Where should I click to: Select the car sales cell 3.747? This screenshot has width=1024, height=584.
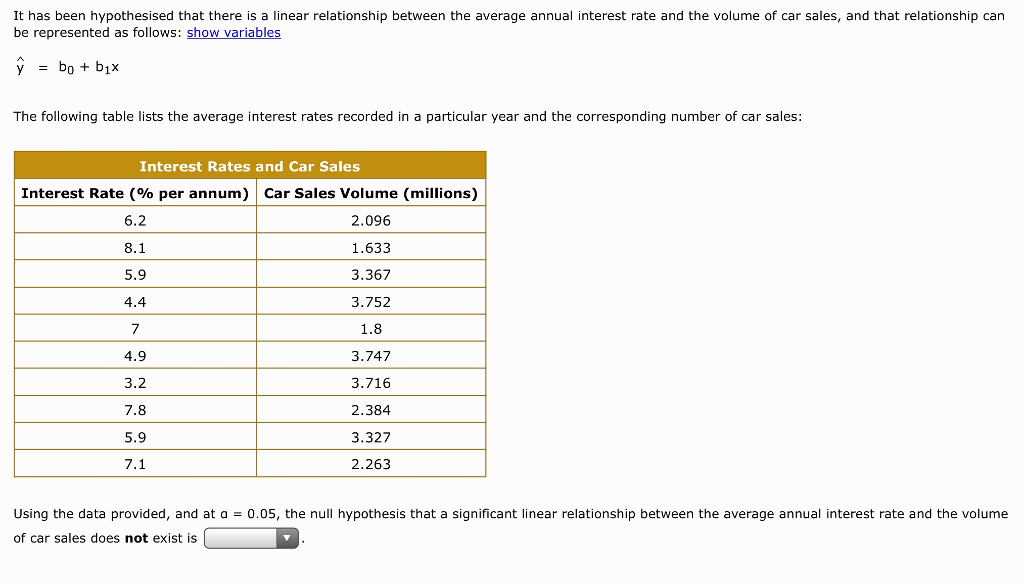(371, 356)
